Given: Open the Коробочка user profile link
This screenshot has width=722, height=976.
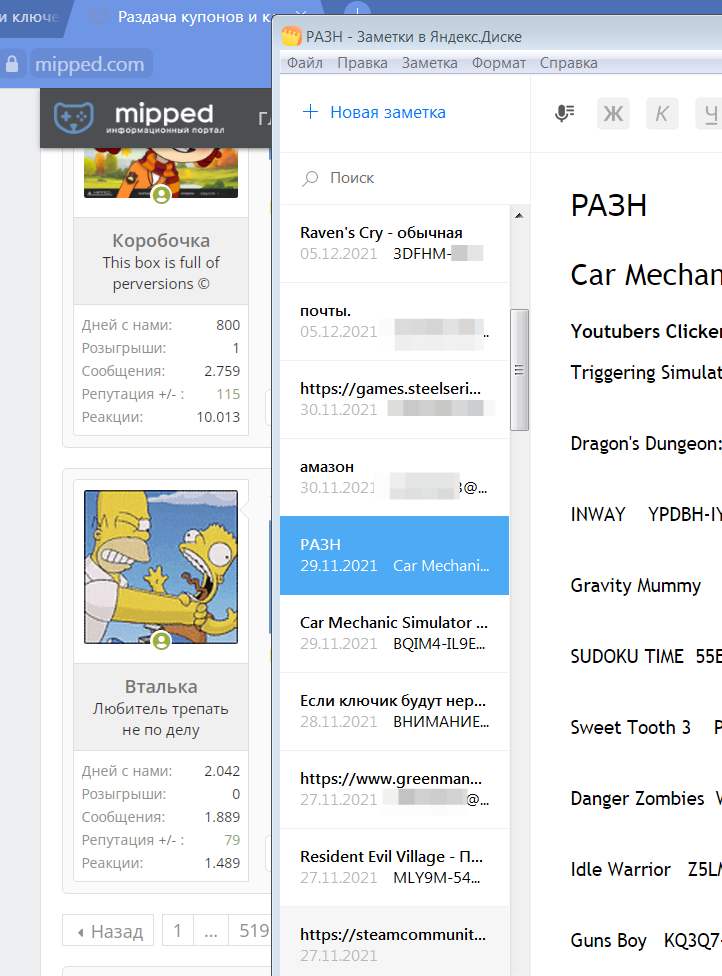Looking at the screenshot, I should [161, 240].
